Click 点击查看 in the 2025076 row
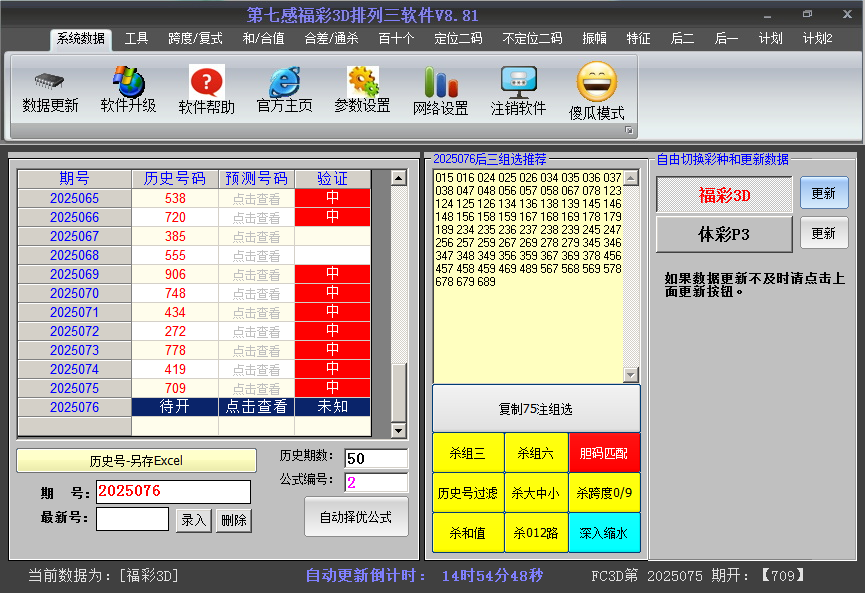865x593 pixels. pyautogui.click(x=257, y=407)
